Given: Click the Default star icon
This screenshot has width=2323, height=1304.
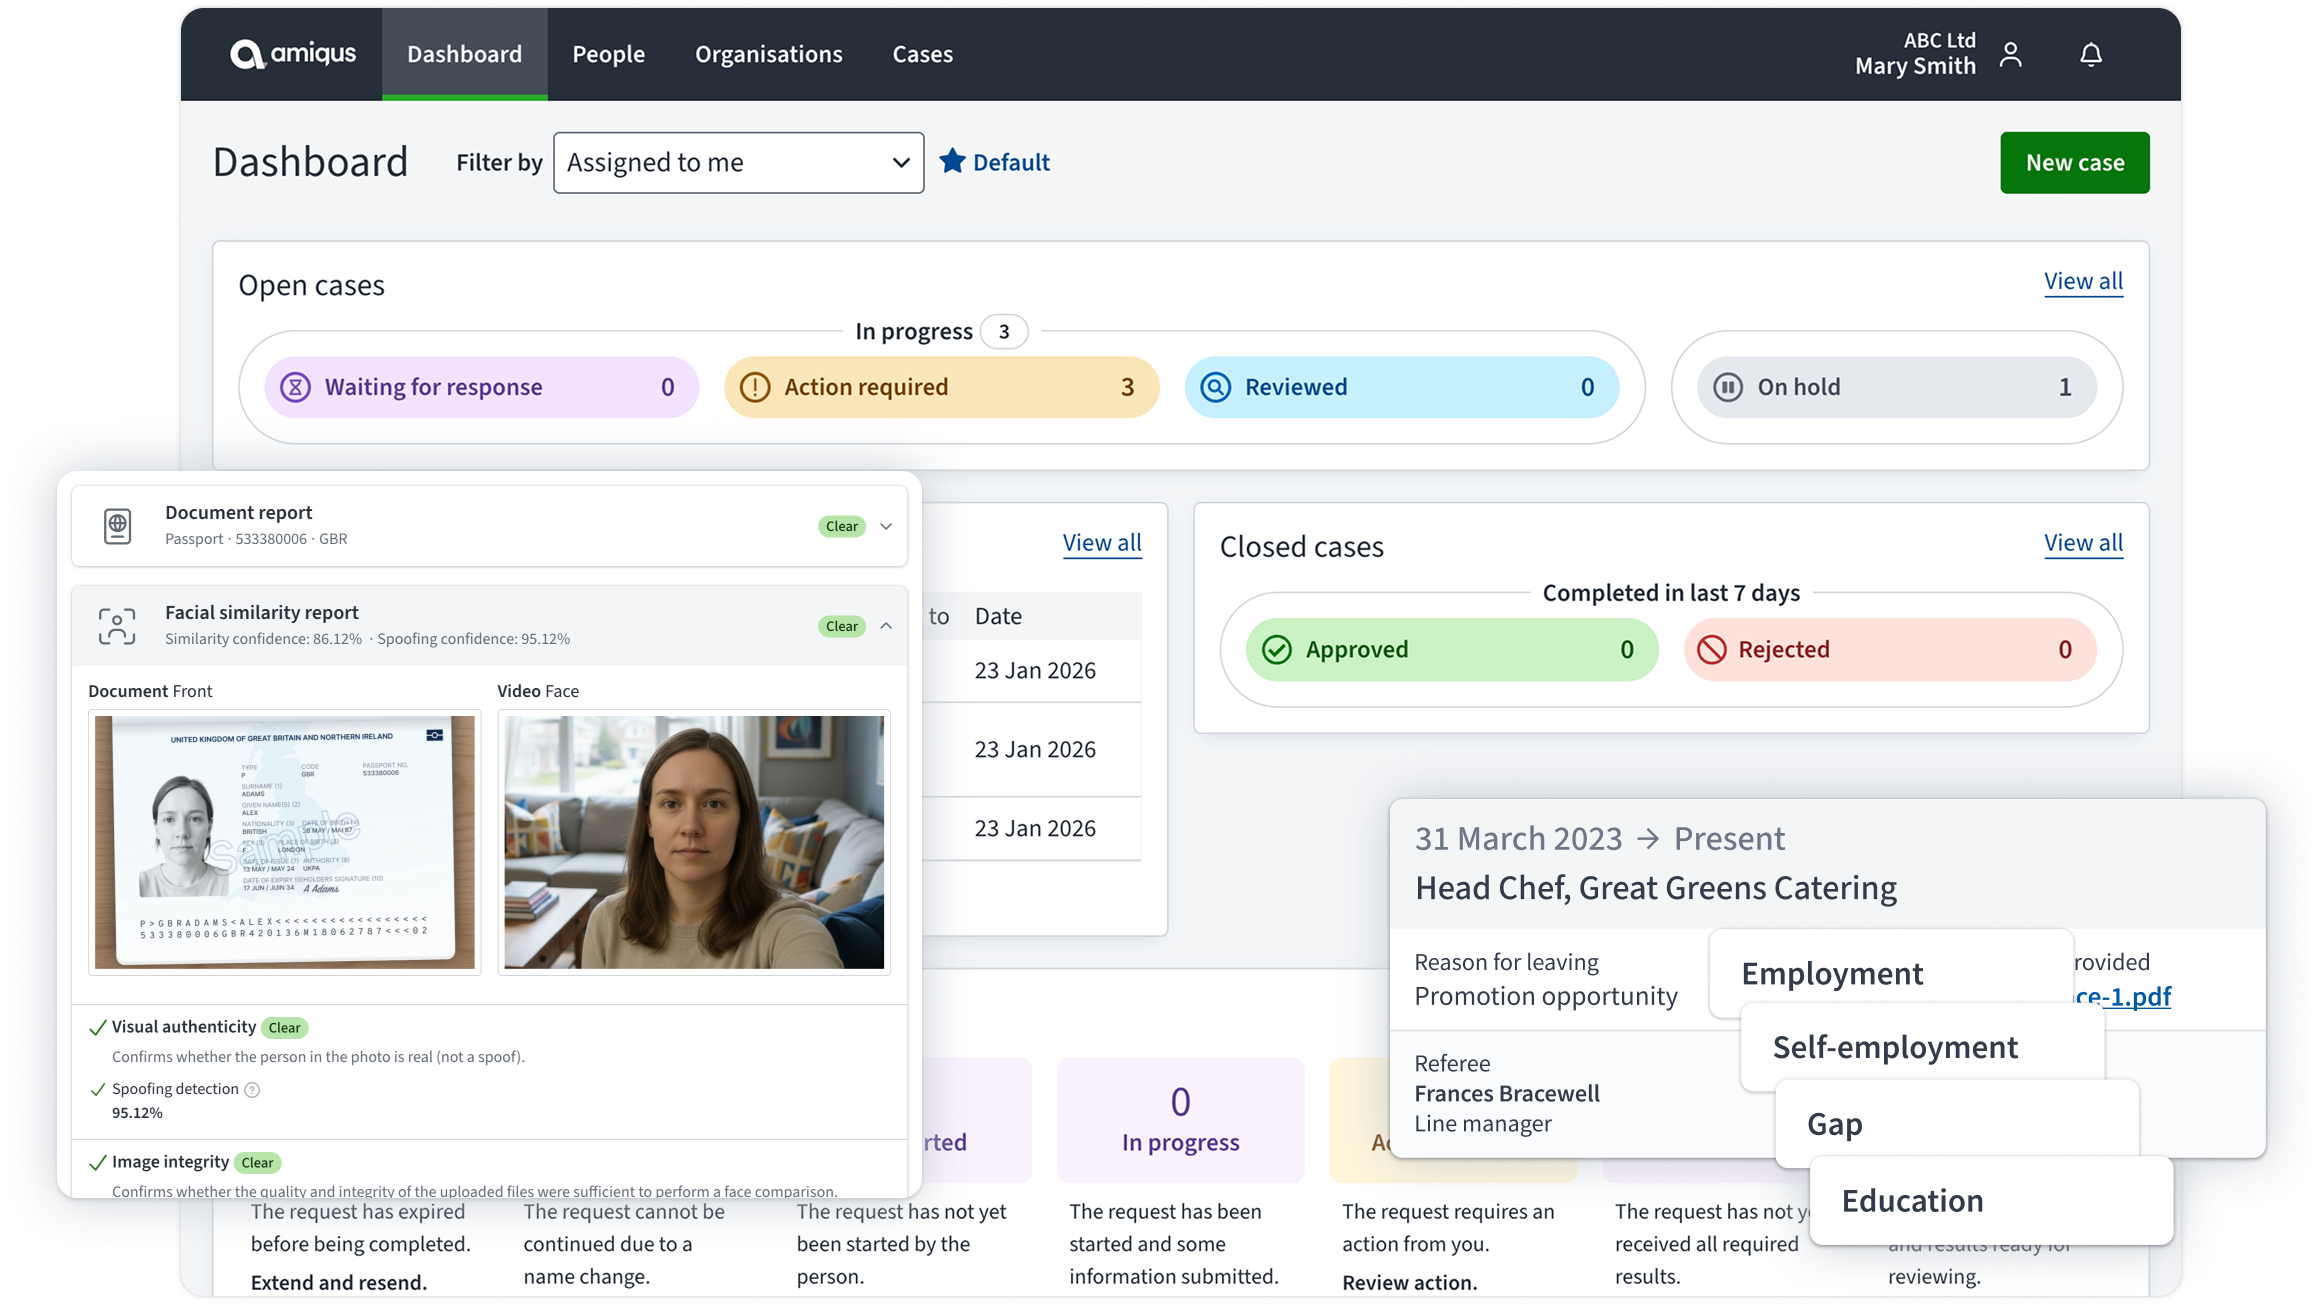Looking at the screenshot, I should coord(952,162).
